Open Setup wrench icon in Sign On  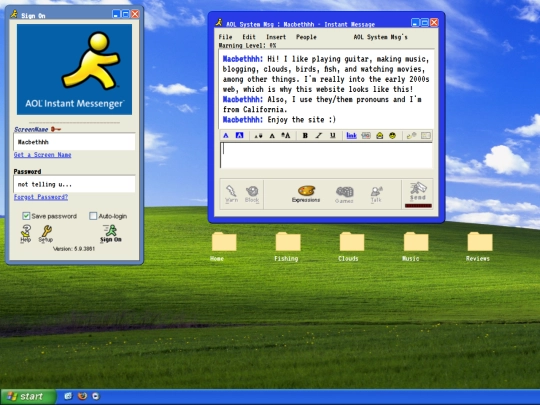[x=46, y=233]
